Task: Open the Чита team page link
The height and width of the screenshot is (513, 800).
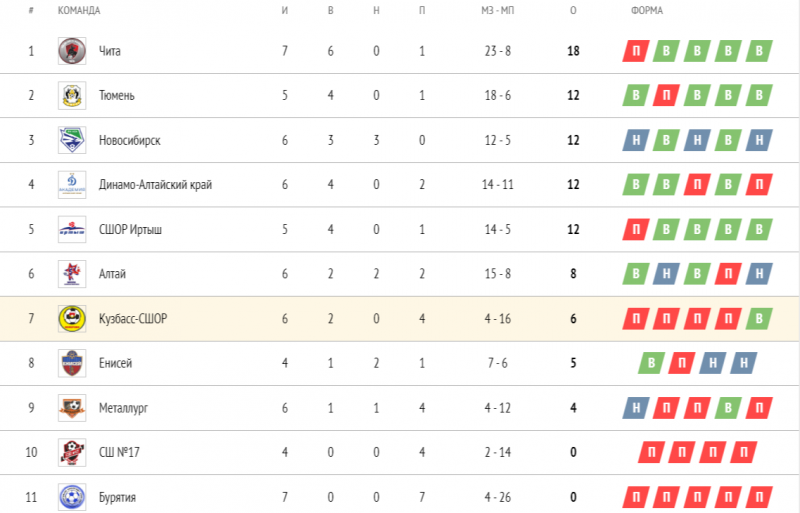Action: click(110, 51)
